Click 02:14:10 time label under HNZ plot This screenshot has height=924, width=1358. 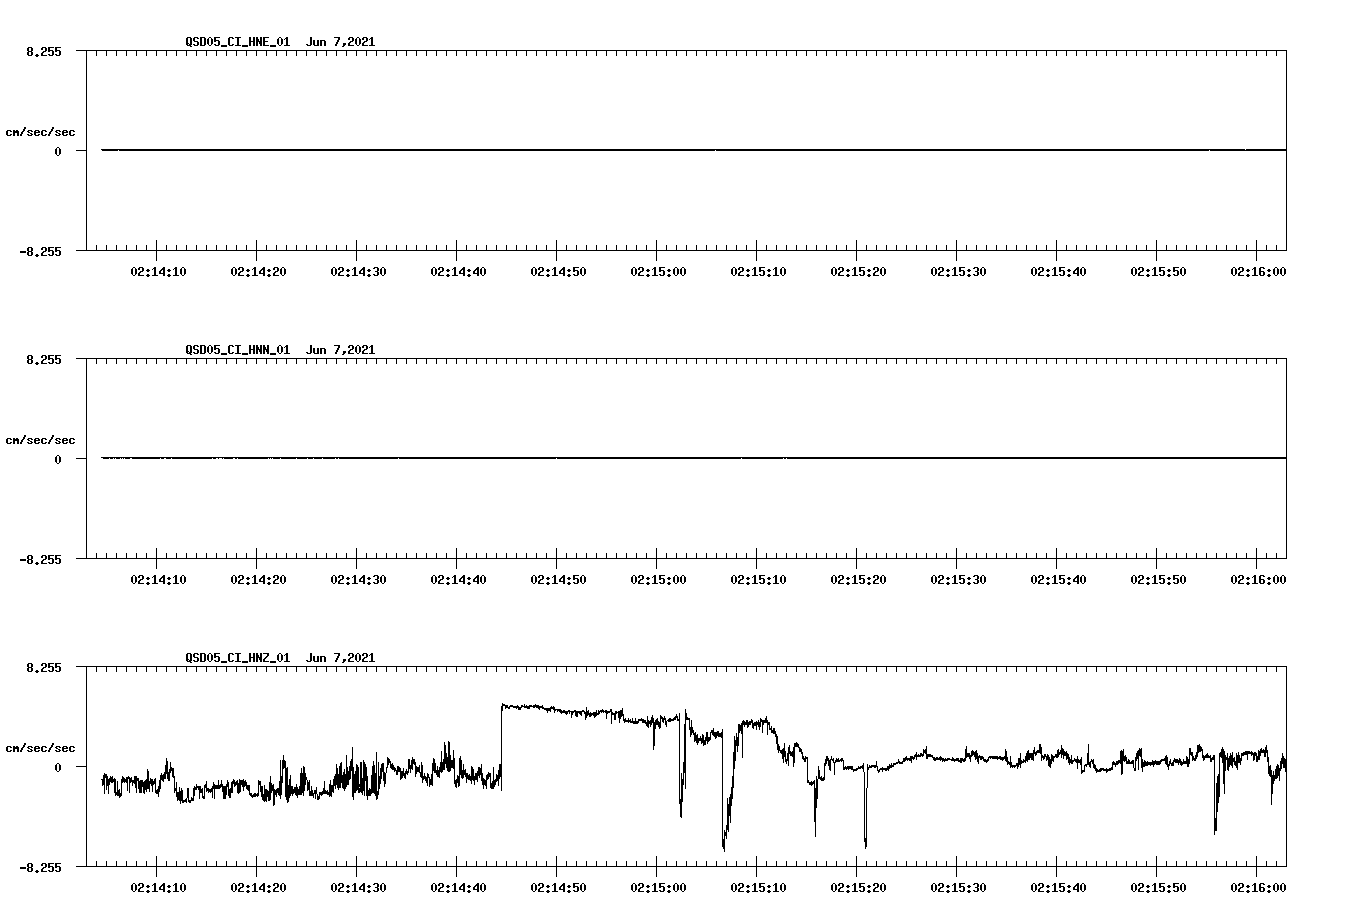(158, 888)
